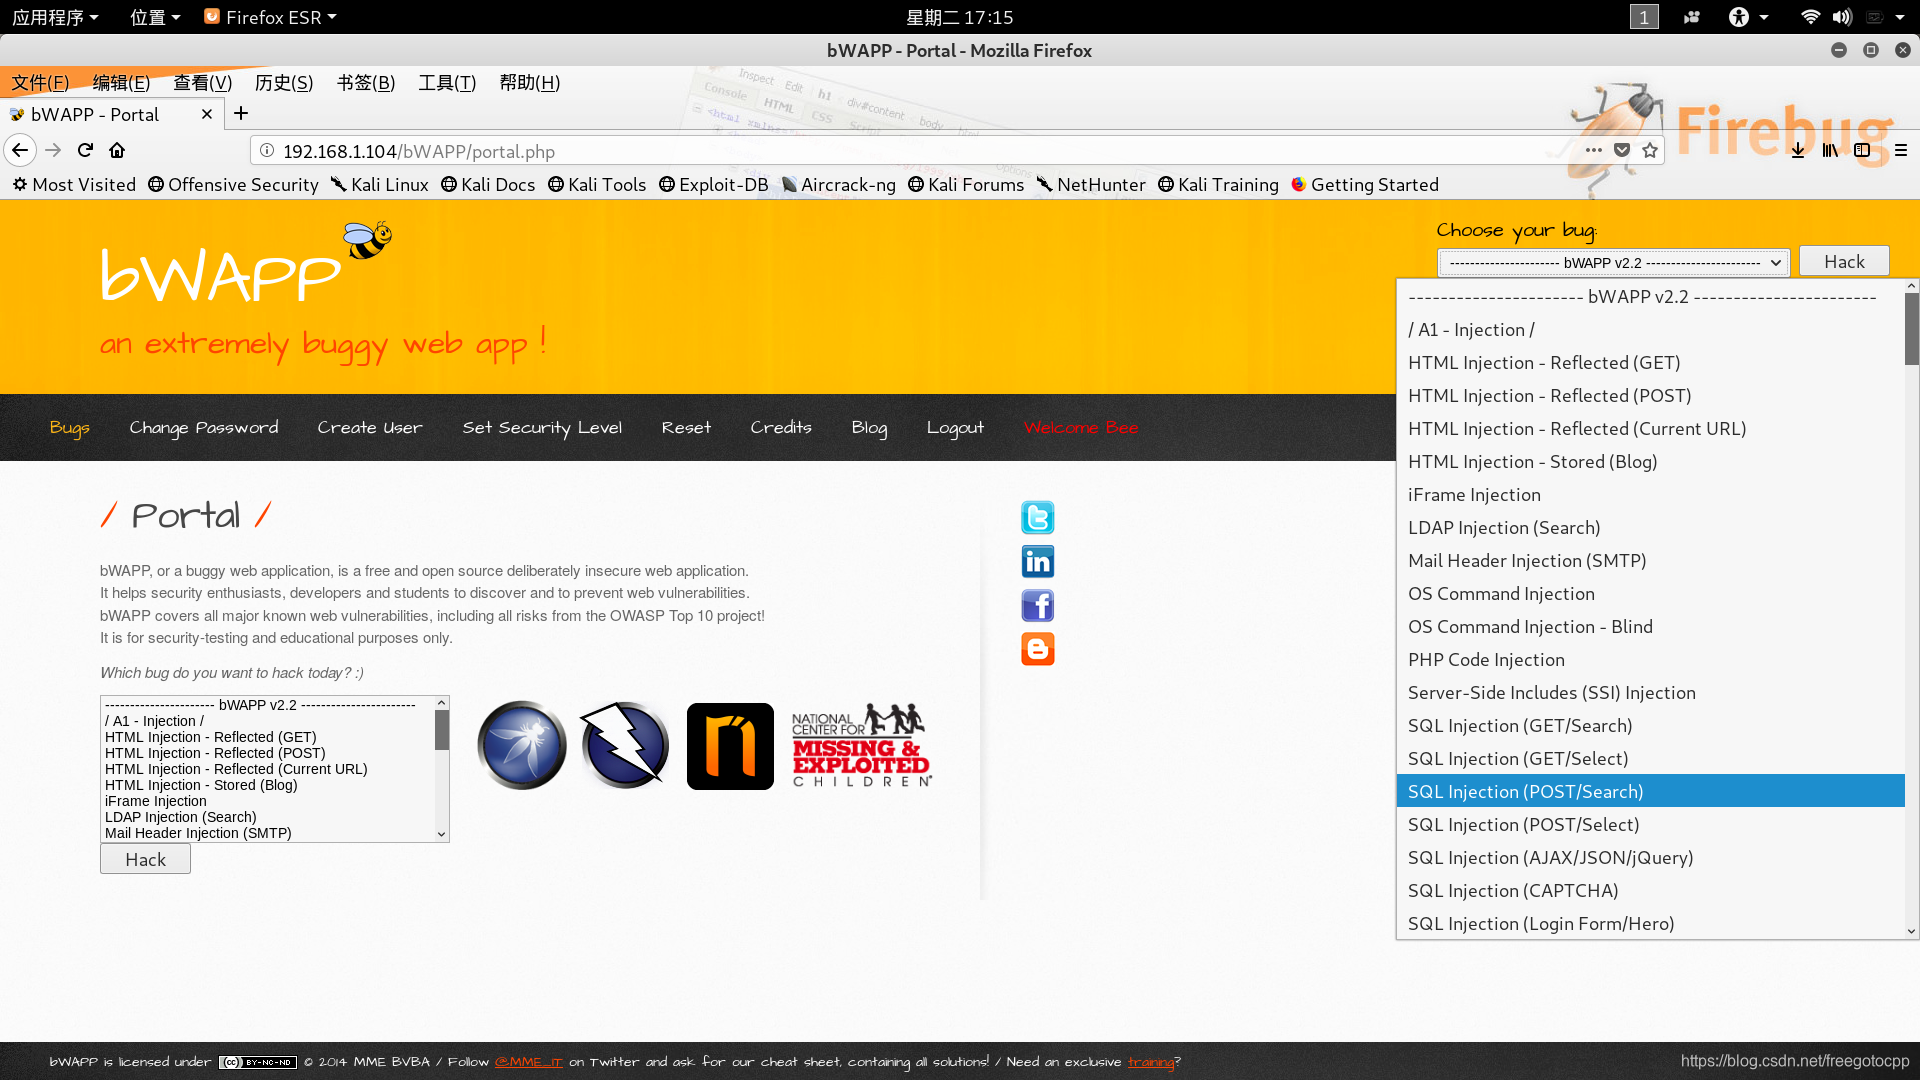Click the listbox scroll down arrow
Image resolution: width=1920 pixels, height=1080 pixels.
point(441,834)
